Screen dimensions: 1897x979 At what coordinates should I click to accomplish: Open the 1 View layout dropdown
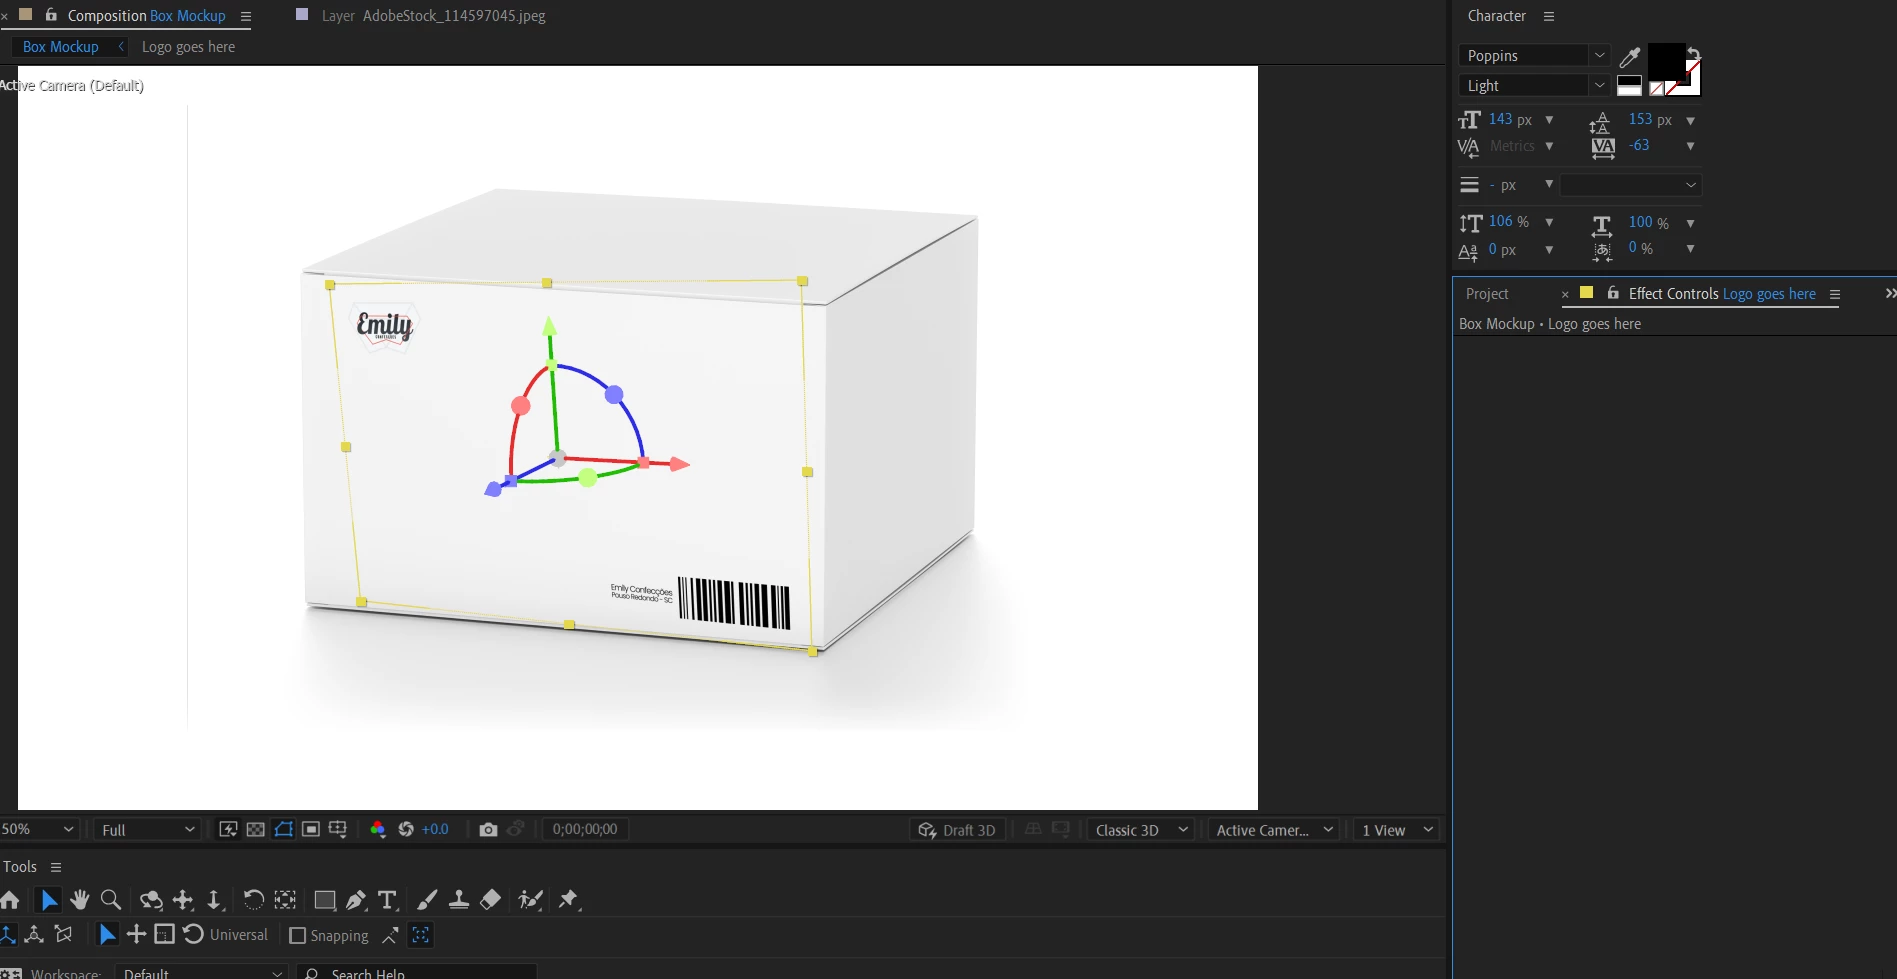click(1397, 830)
